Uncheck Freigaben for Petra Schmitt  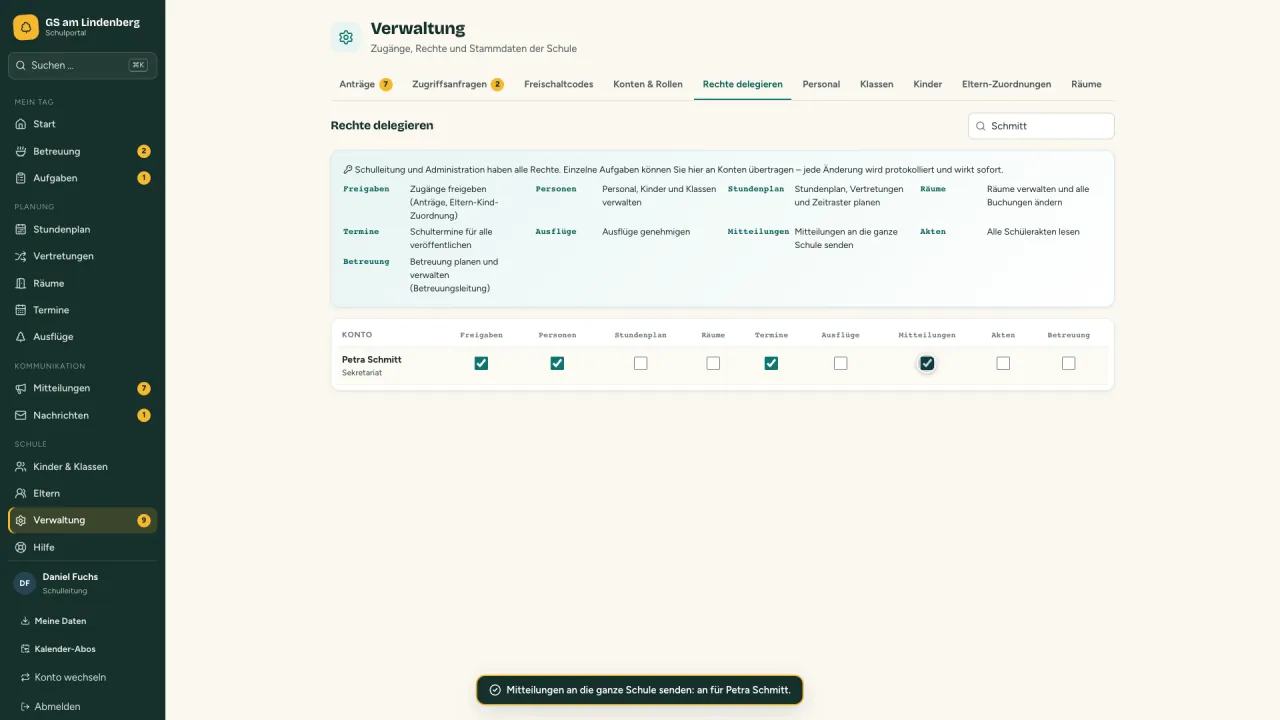tap(481, 363)
